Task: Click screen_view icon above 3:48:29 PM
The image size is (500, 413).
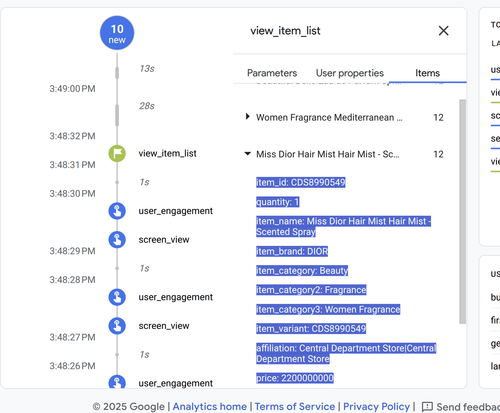Action: tap(117, 240)
